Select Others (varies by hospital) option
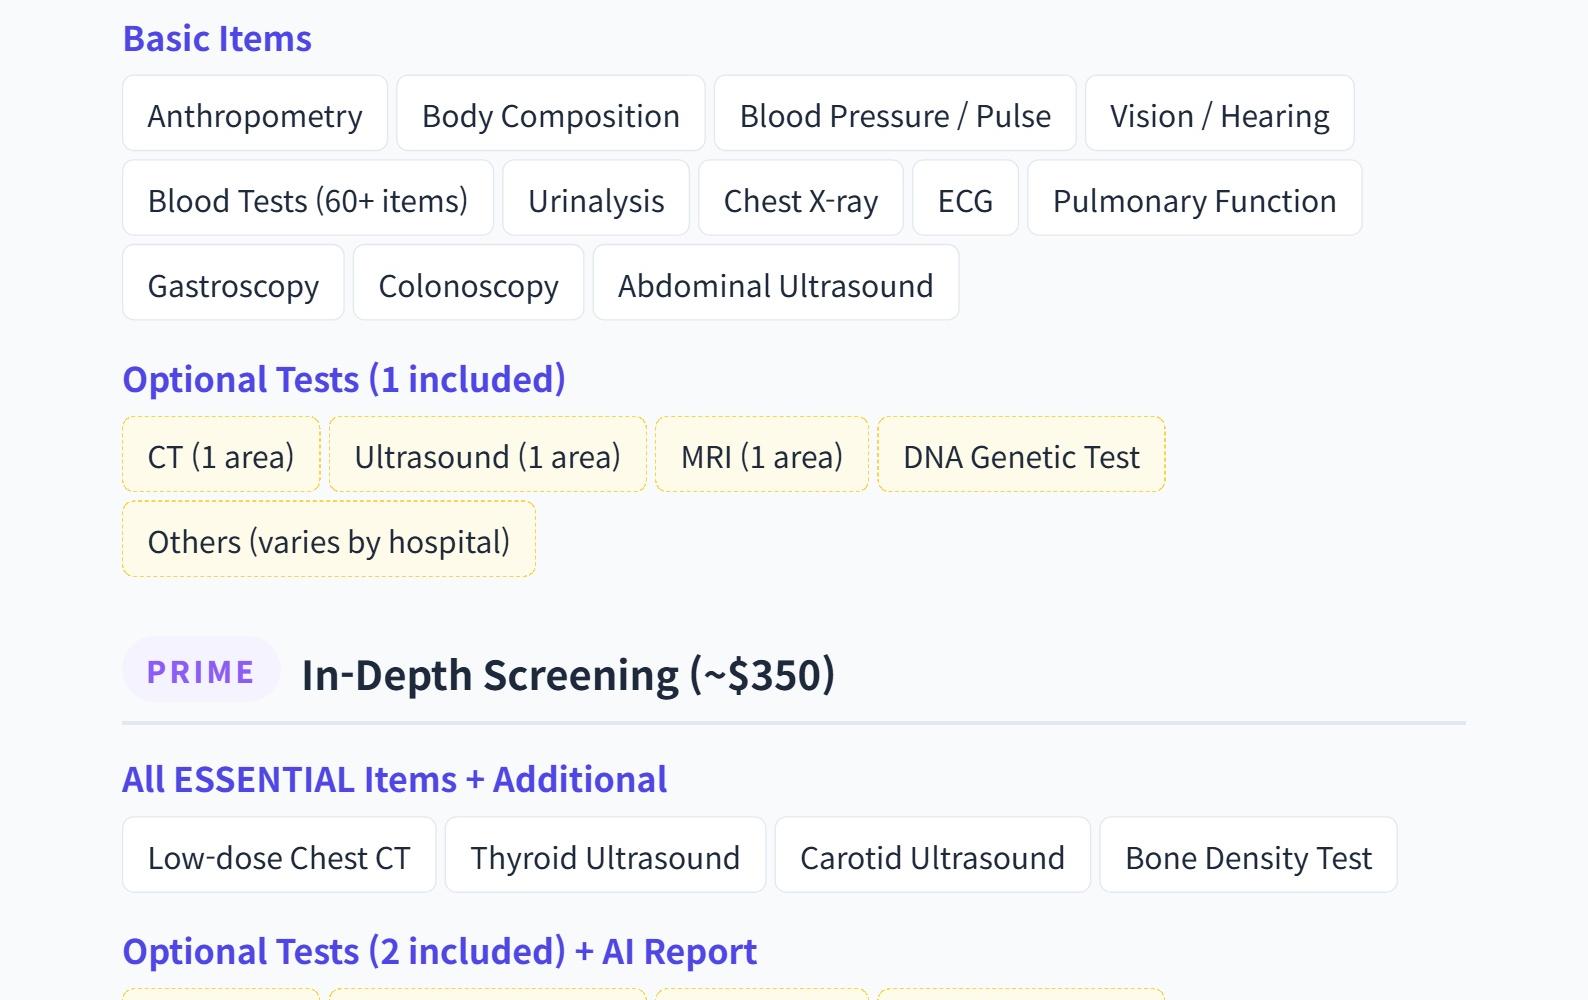The height and width of the screenshot is (1000, 1588). 329,540
